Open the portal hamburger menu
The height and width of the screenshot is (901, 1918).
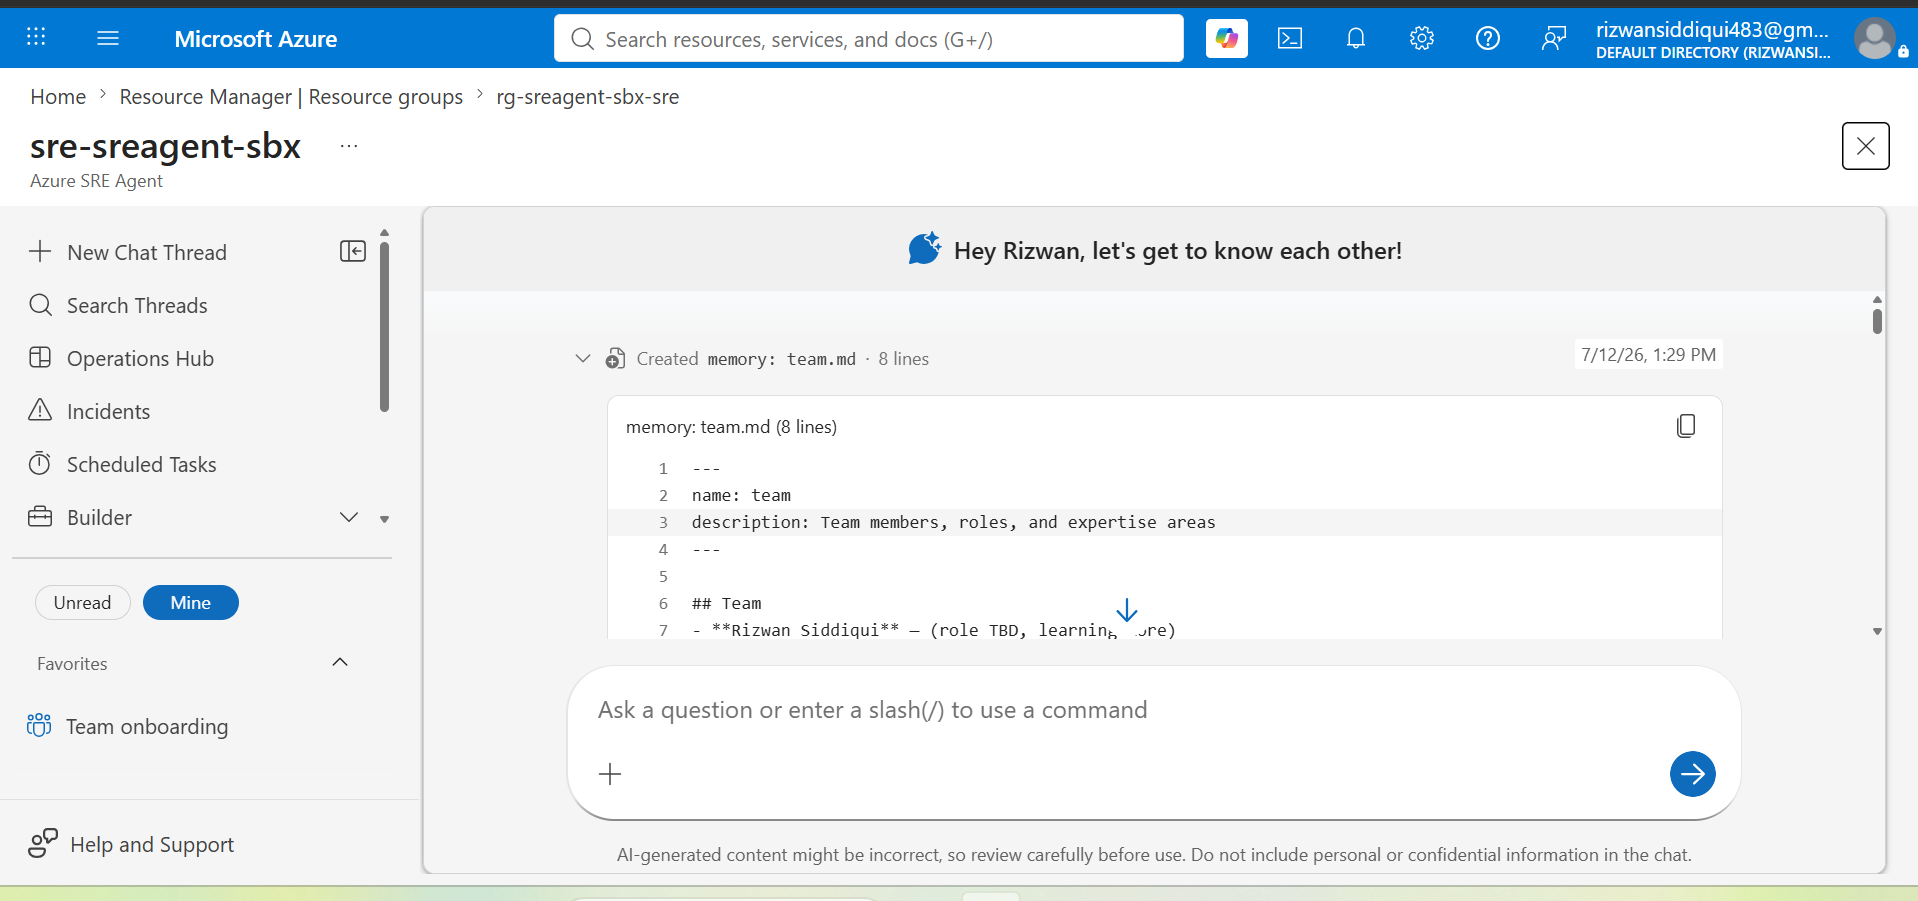(x=108, y=38)
